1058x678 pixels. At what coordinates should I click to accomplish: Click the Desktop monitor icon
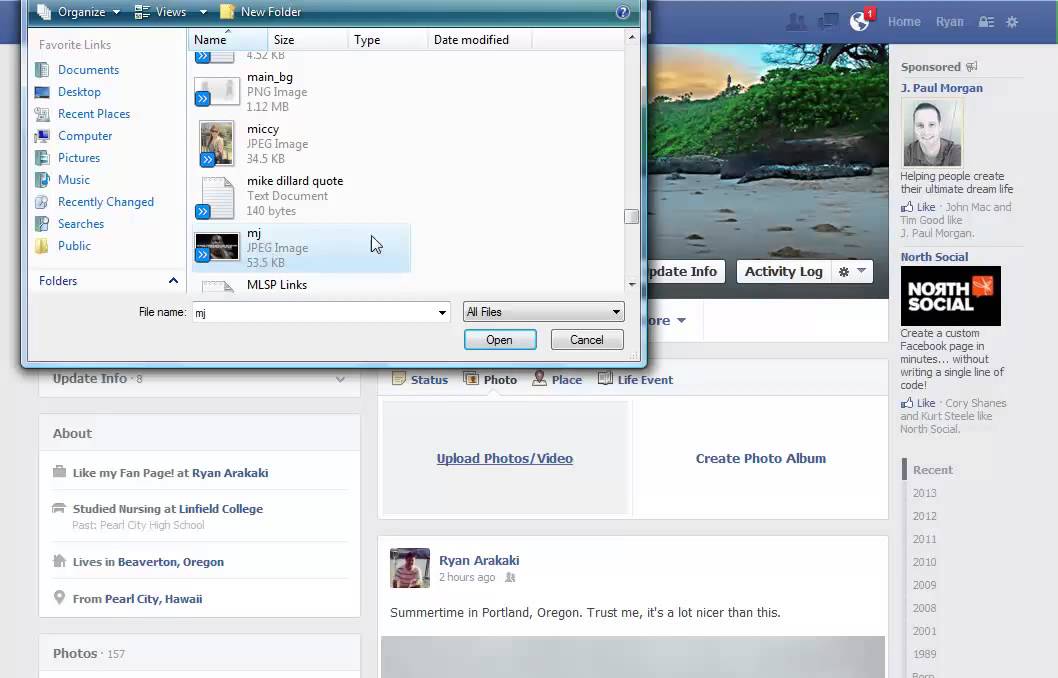42,92
